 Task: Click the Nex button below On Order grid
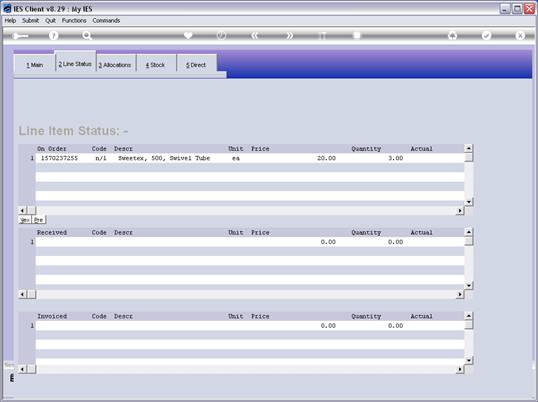pos(25,220)
